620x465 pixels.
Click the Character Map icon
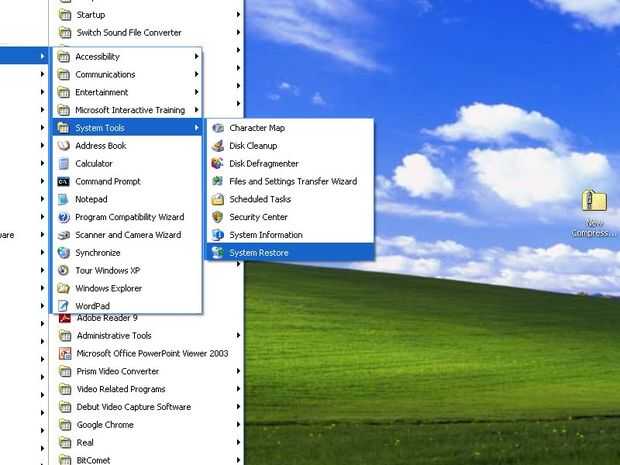217,128
